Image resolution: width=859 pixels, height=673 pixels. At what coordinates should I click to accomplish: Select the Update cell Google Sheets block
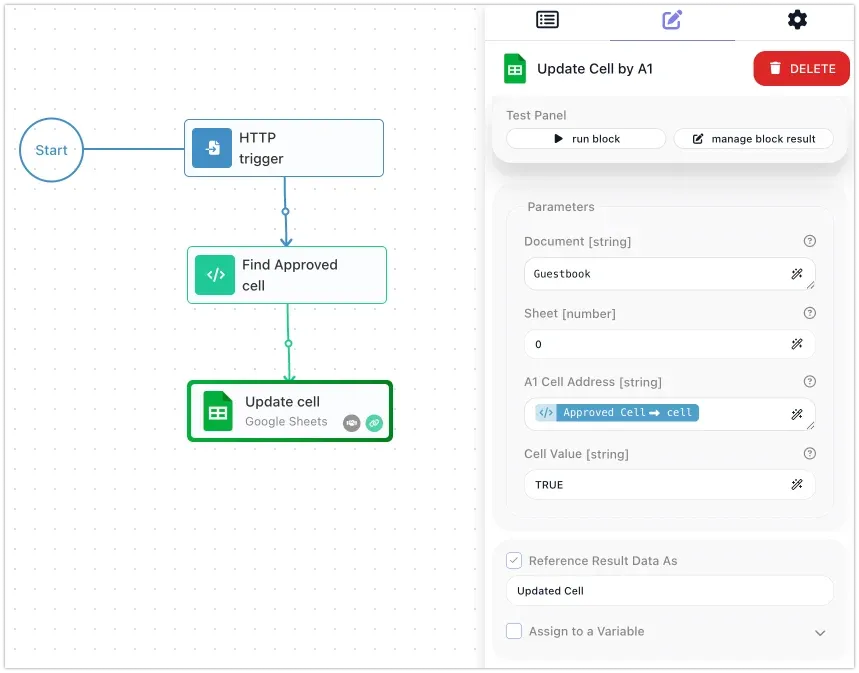290,411
